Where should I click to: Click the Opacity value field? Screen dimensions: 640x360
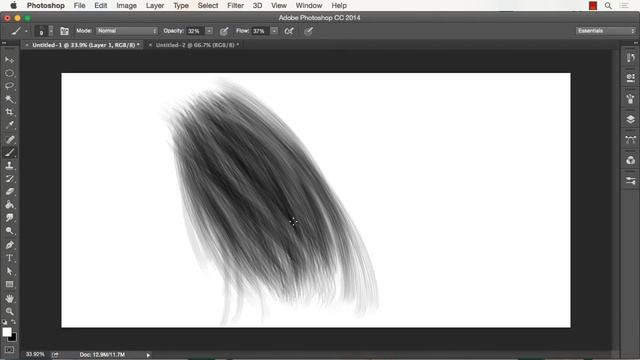[x=195, y=31]
